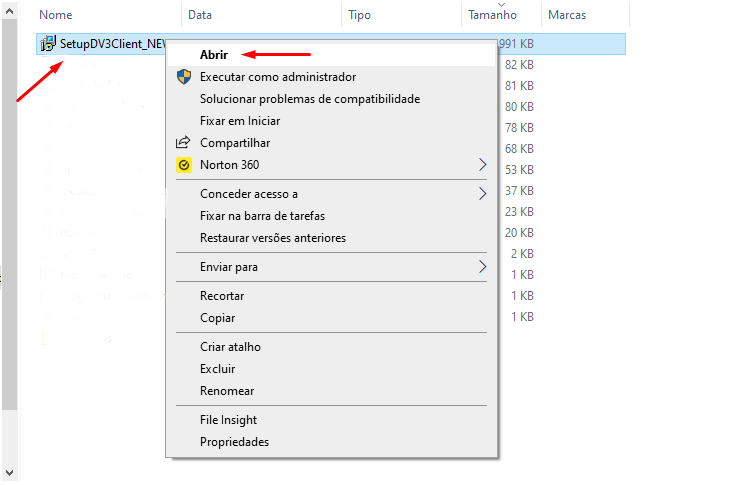Sort files by the Nome column header

point(56,15)
